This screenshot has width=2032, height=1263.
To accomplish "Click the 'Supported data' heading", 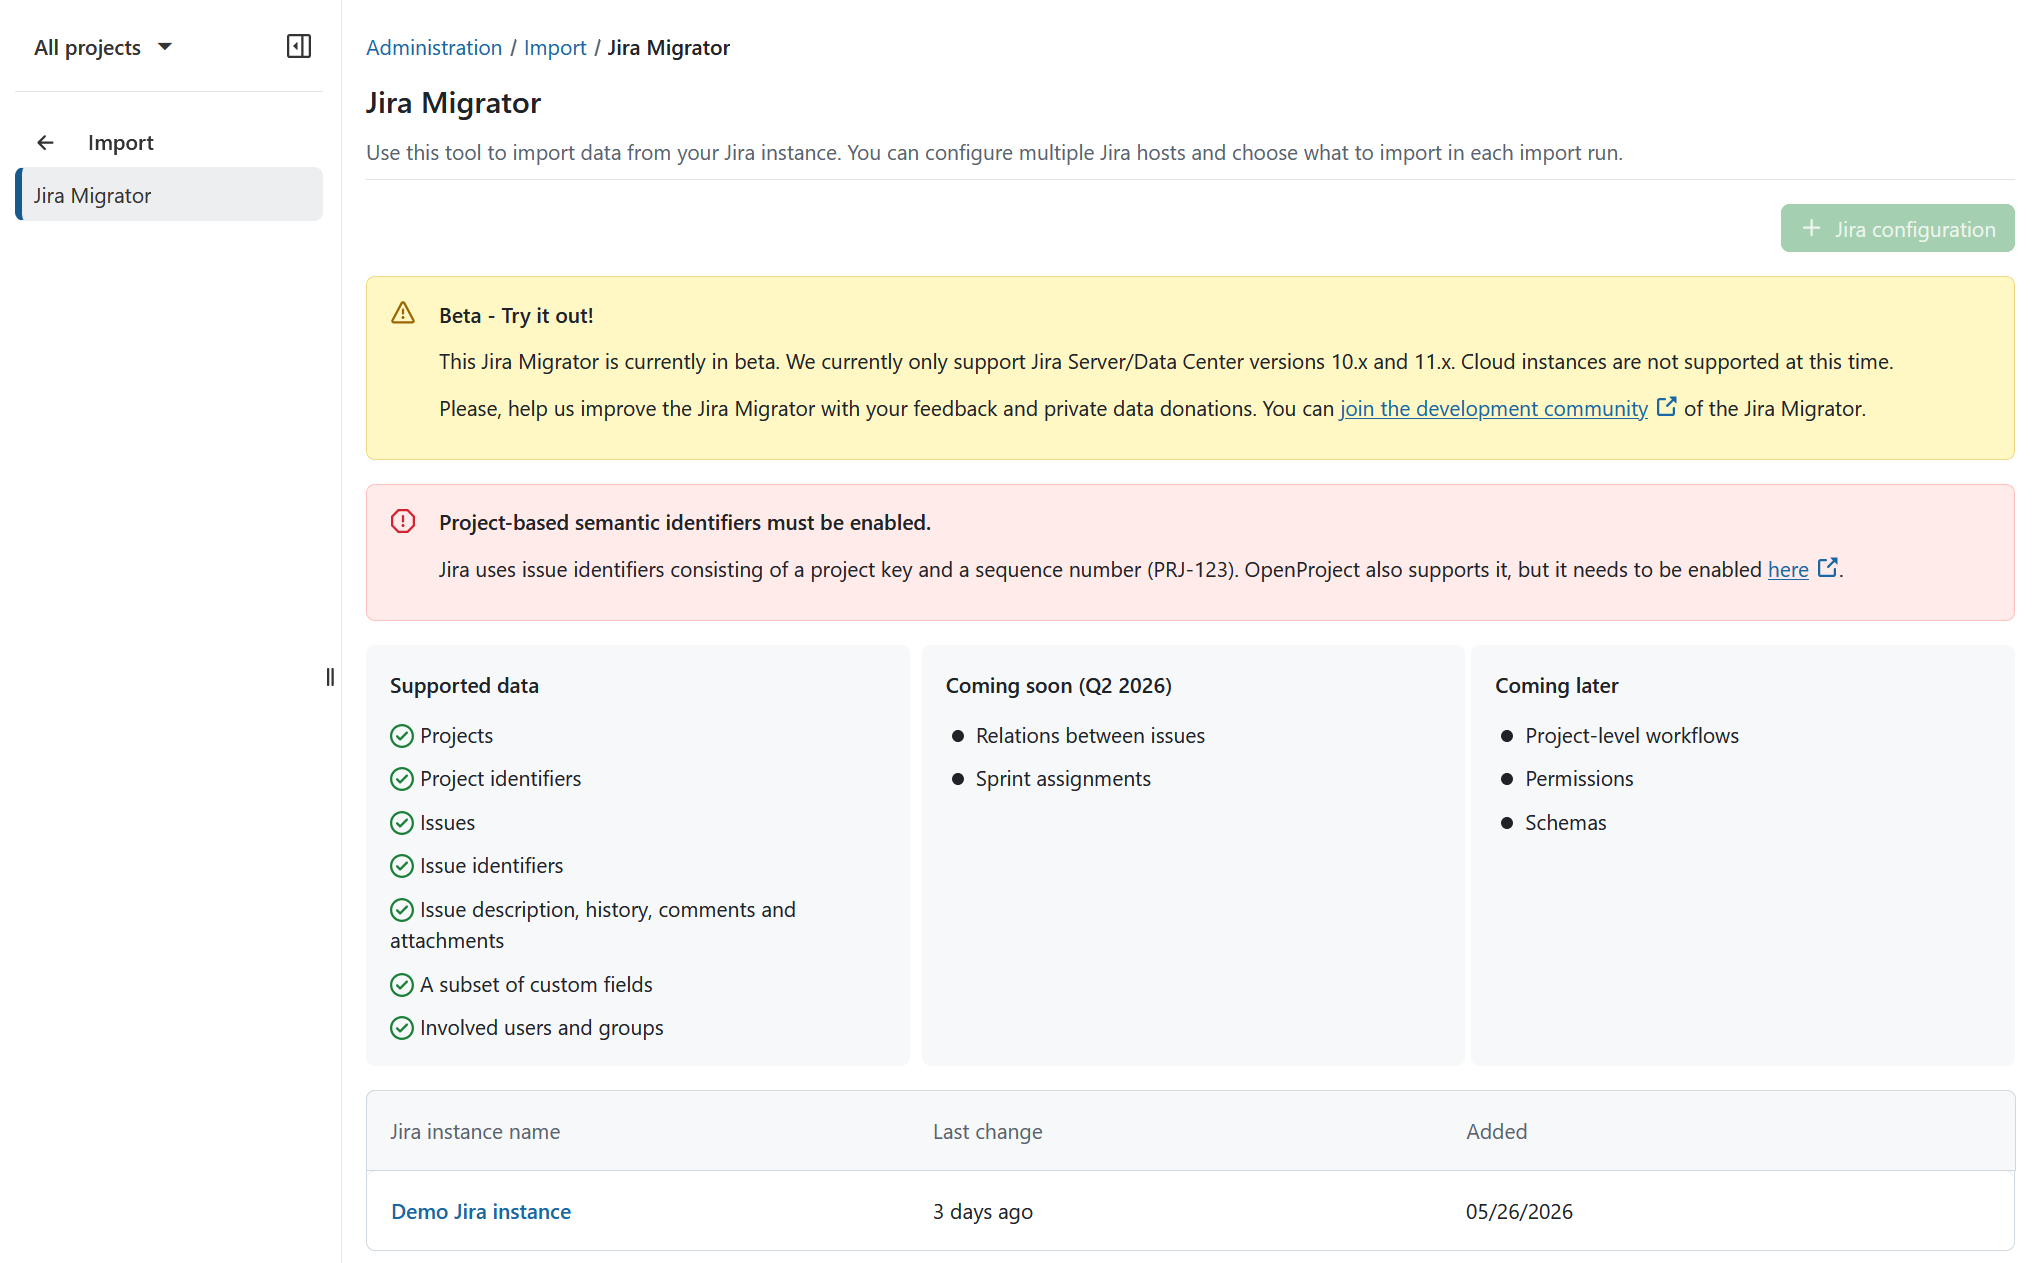I will [464, 685].
